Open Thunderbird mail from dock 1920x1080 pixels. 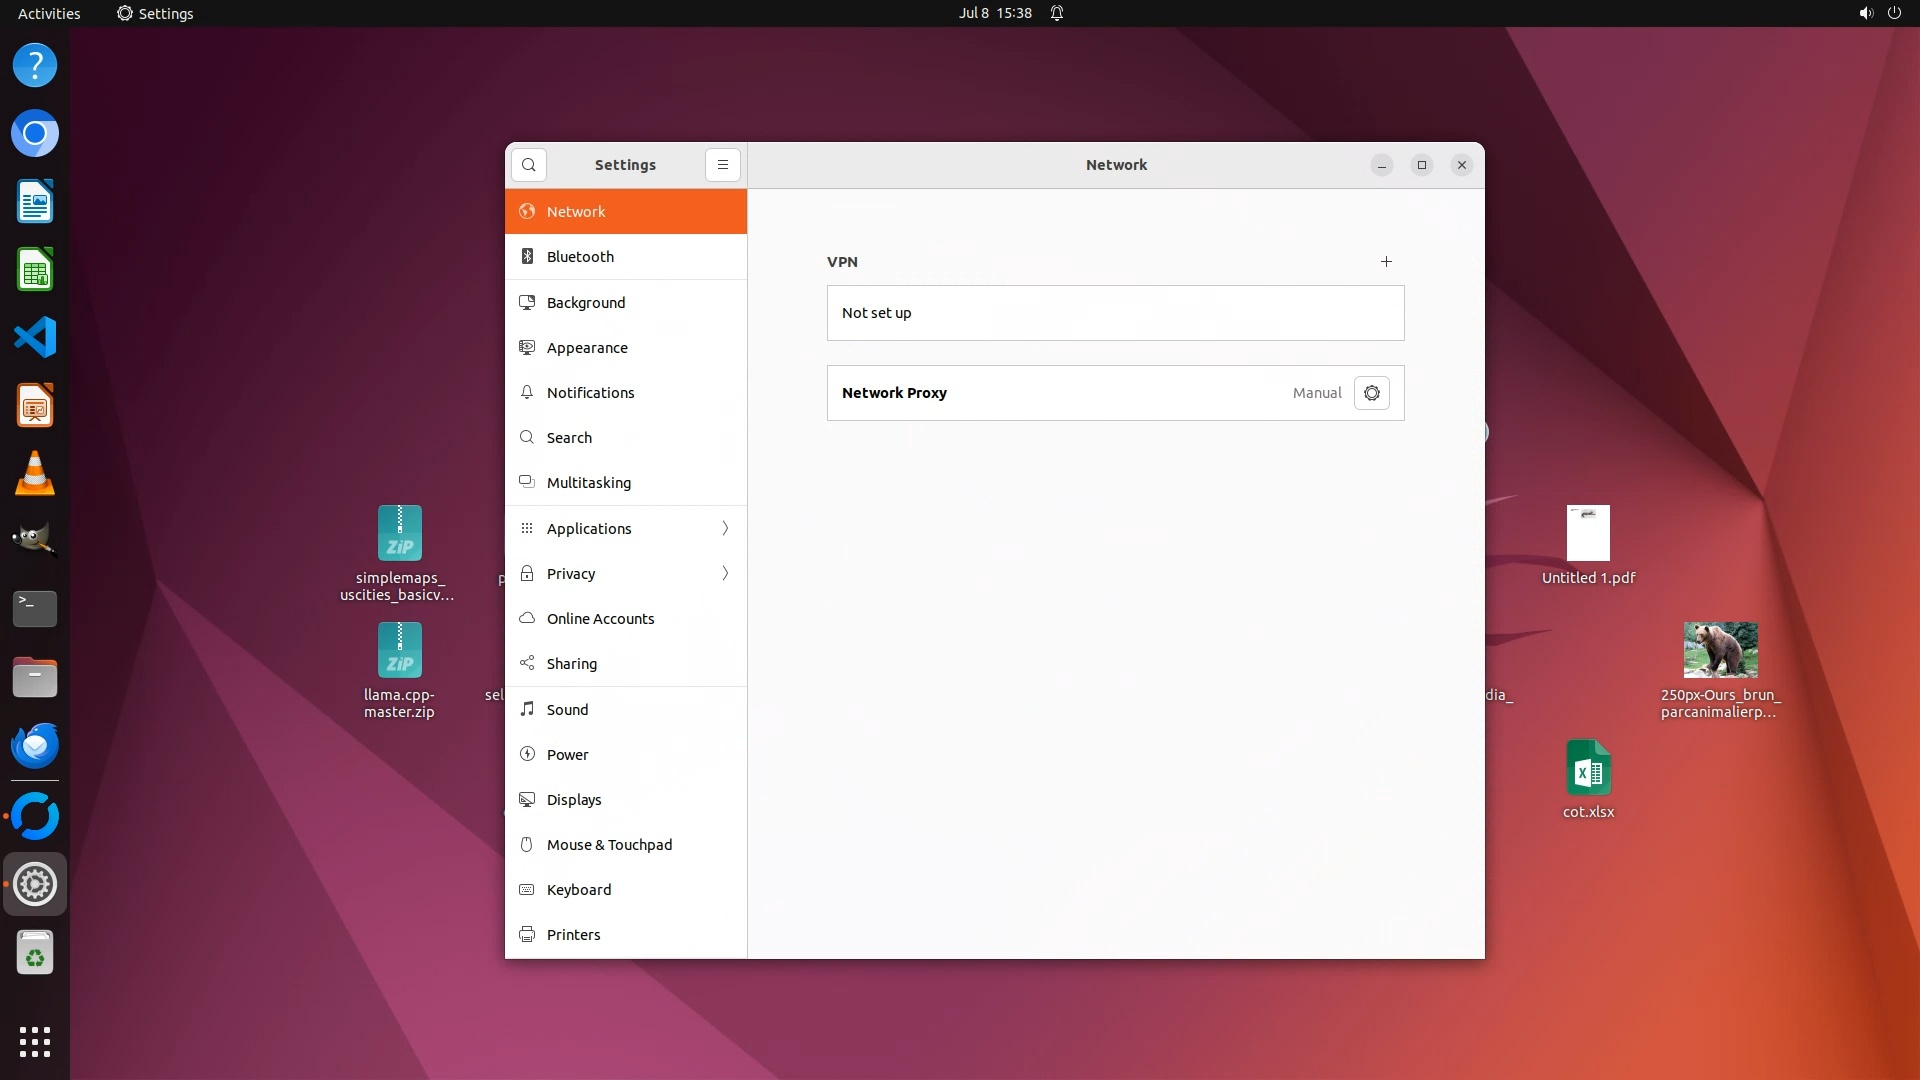[35, 746]
